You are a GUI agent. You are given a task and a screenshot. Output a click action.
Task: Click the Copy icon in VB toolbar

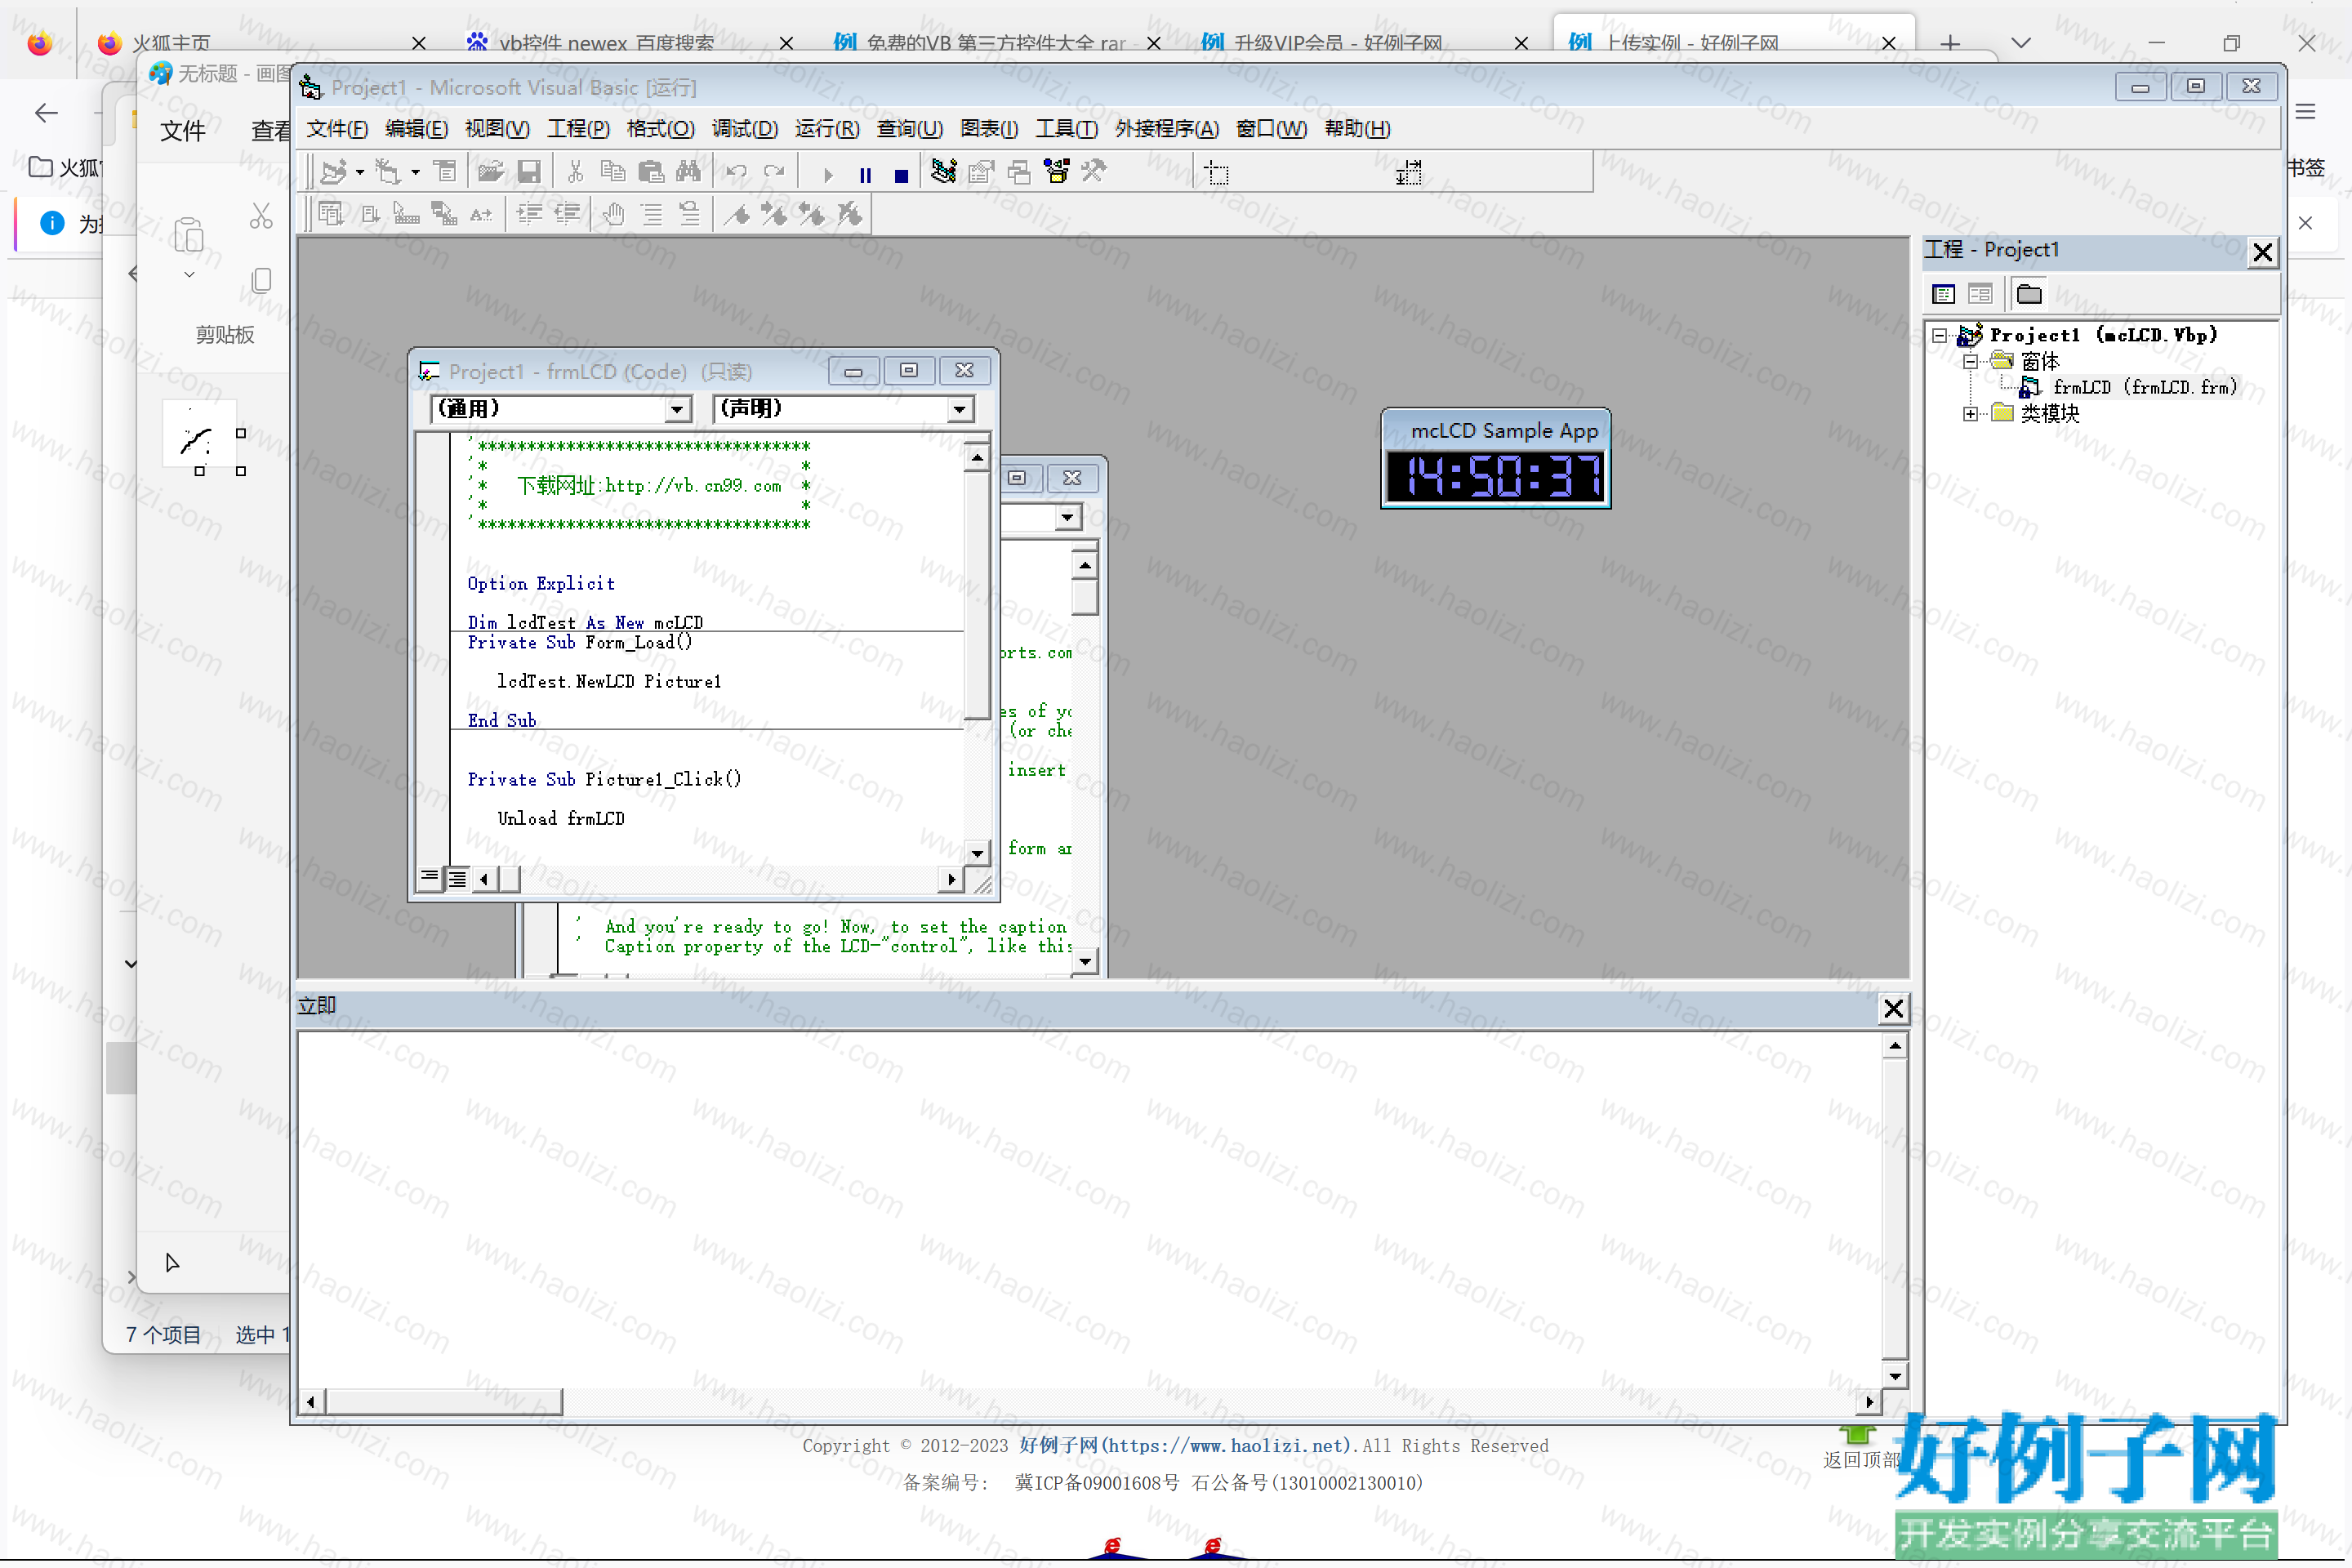pyautogui.click(x=612, y=172)
